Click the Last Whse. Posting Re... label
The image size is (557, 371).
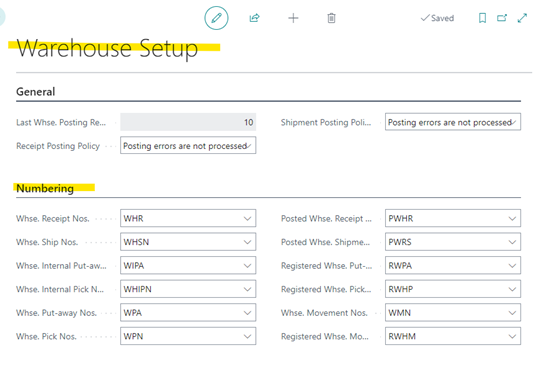coord(61,122)
